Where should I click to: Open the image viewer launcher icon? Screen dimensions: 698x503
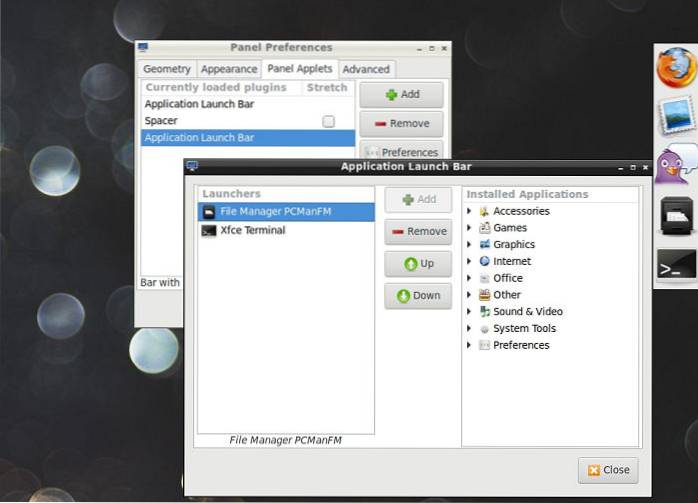click(676, 117)
